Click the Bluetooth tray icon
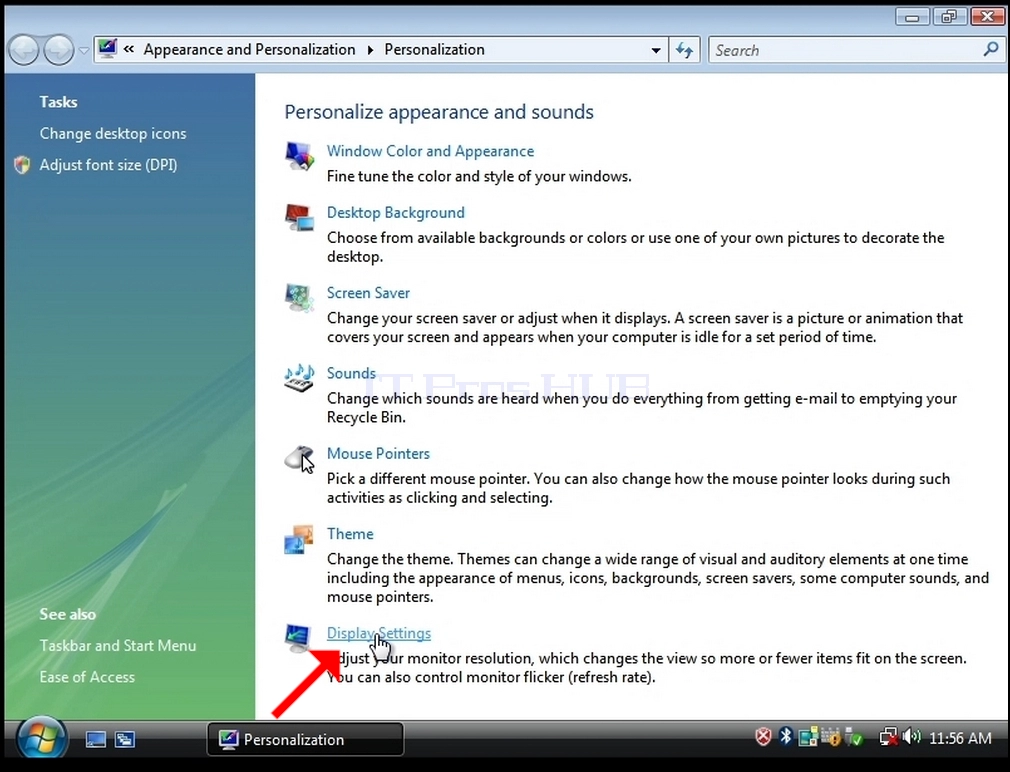The image size is (1010, 772). point(785,736)
